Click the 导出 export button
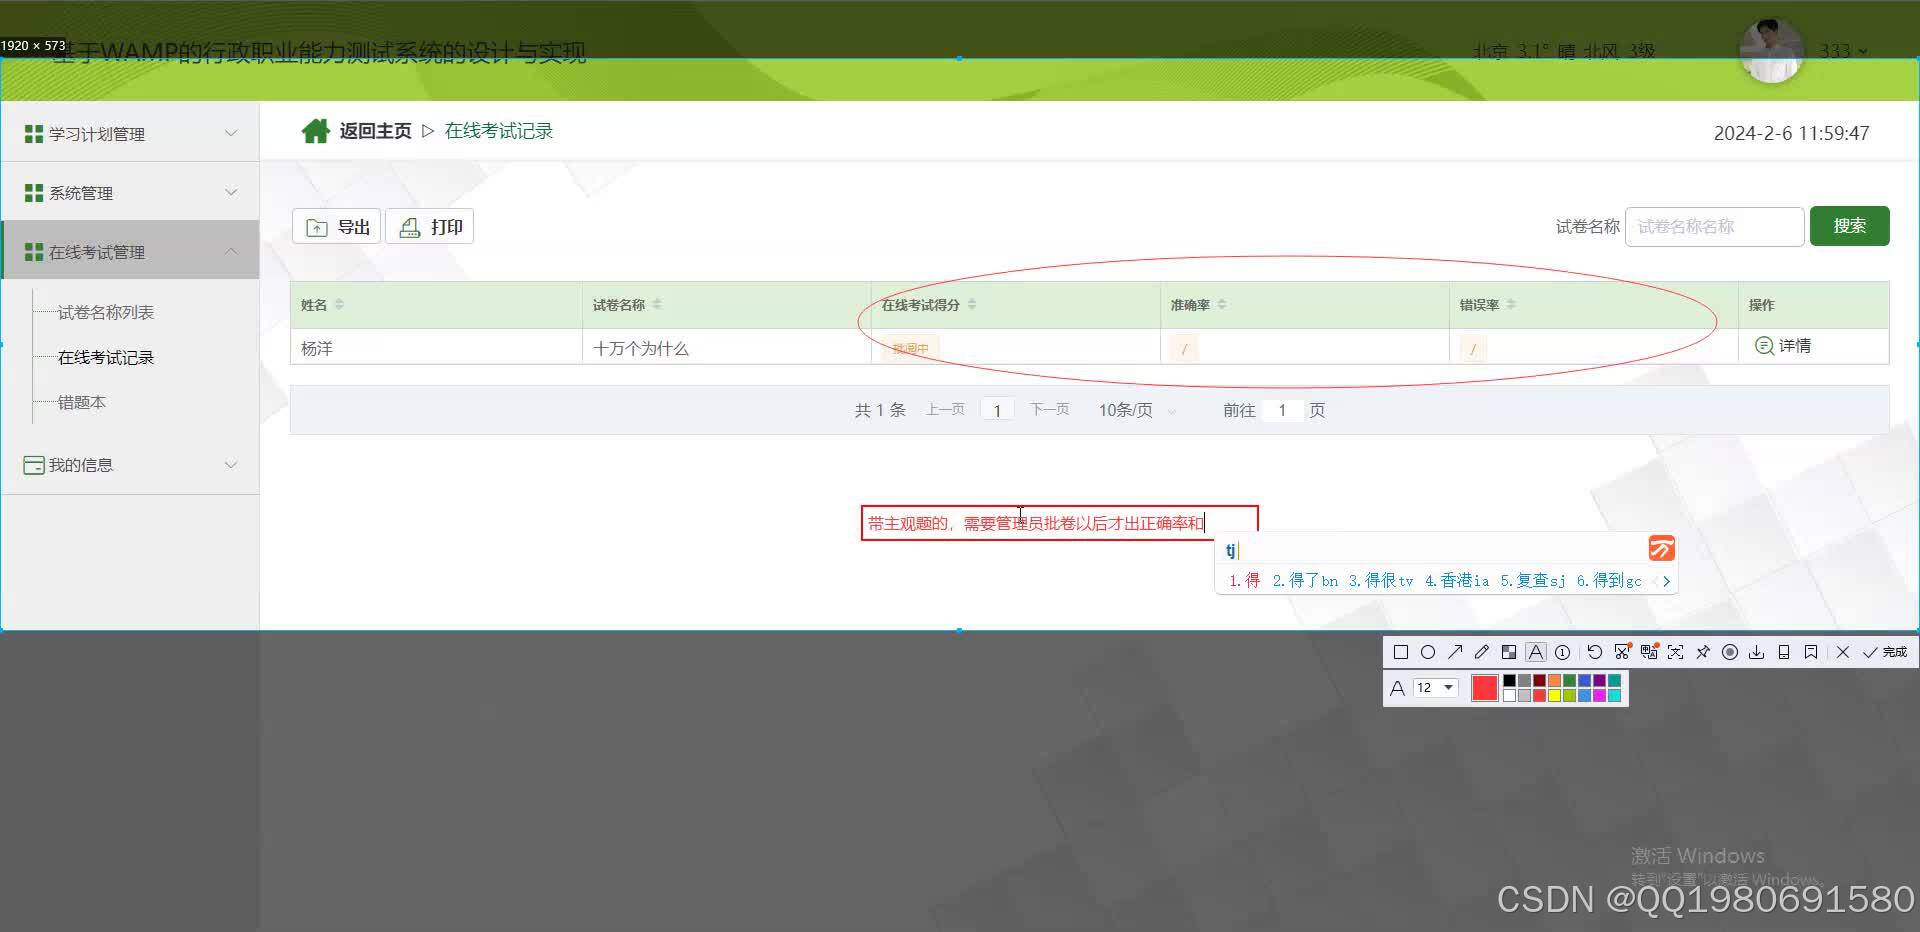Image resolution: width=1920 pixels, height=932 pixels. point(336,227)
